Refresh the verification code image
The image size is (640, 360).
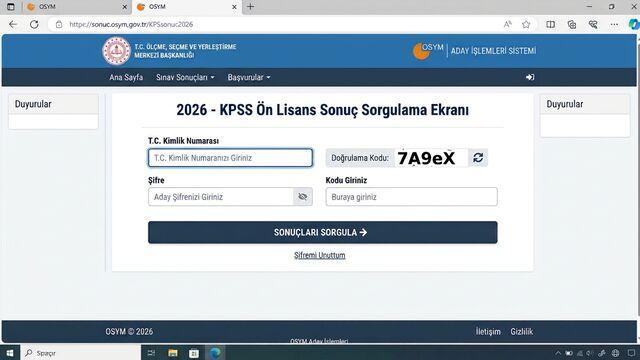[478, 158]
